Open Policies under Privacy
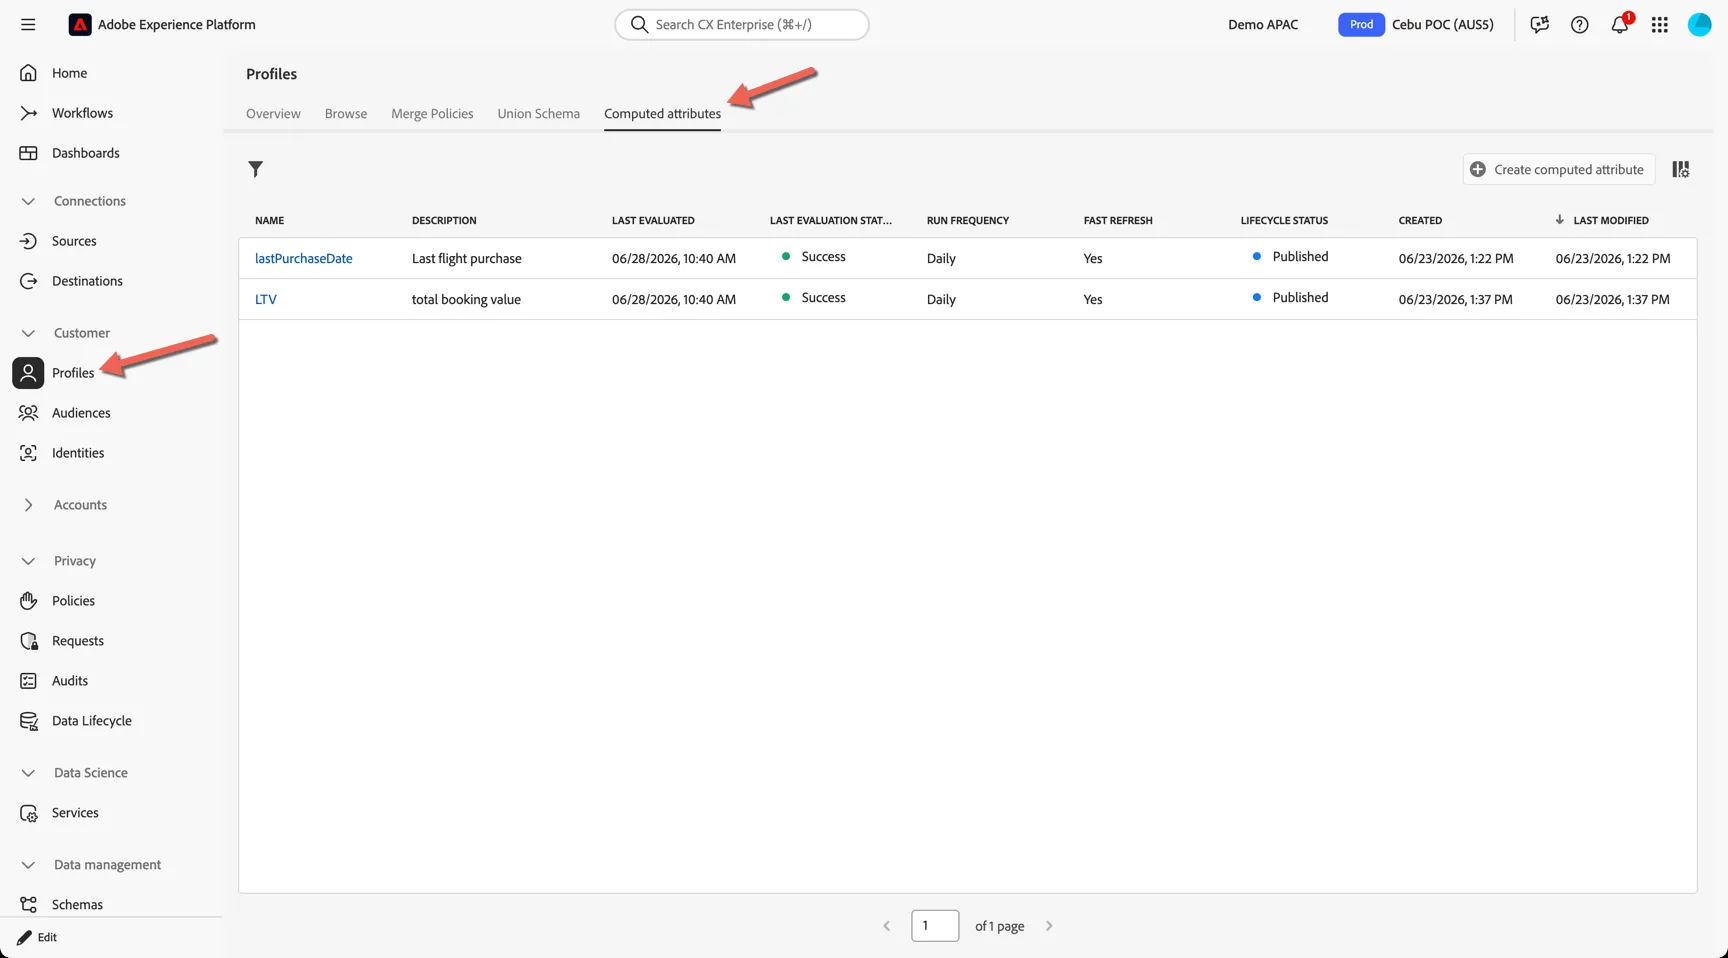The width and height of the screenshot is (1728, 958). click(x=73, y=601)
